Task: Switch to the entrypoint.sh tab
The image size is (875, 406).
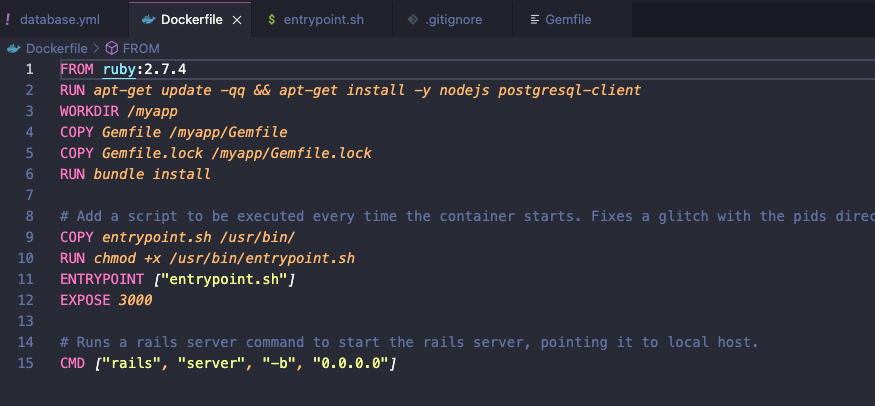Action: [x=323, y=20]
